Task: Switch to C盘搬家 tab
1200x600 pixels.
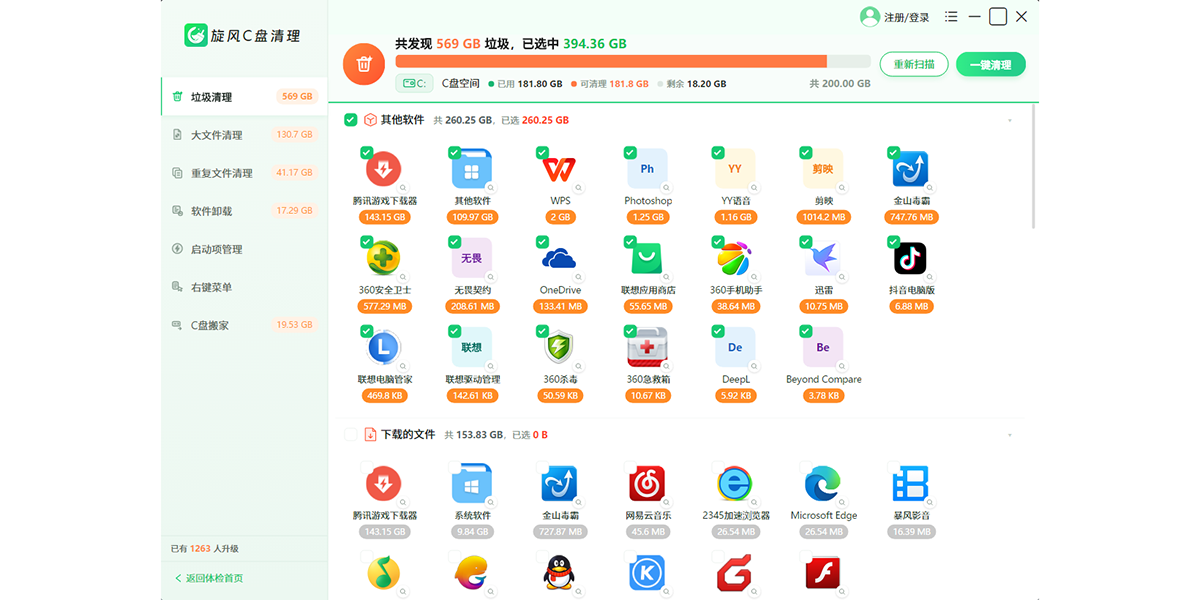Action: point(244,325)
